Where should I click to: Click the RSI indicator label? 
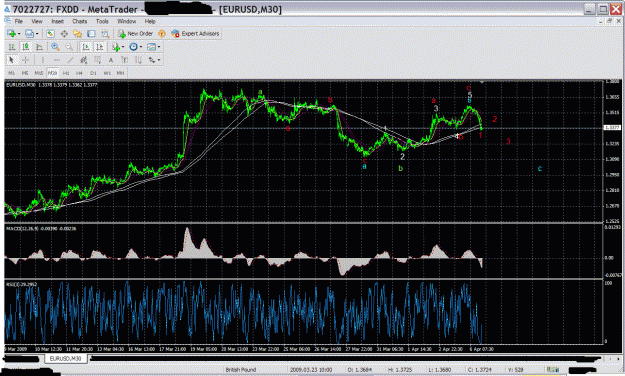click(x=22, y=284)
